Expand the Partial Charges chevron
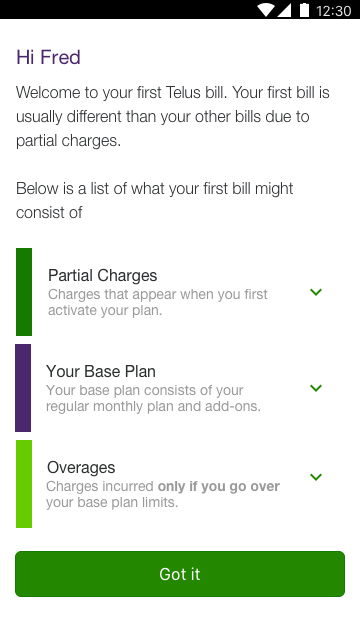Image resolution: width=360 pixels, height=640 pixels. pos(316,292)
